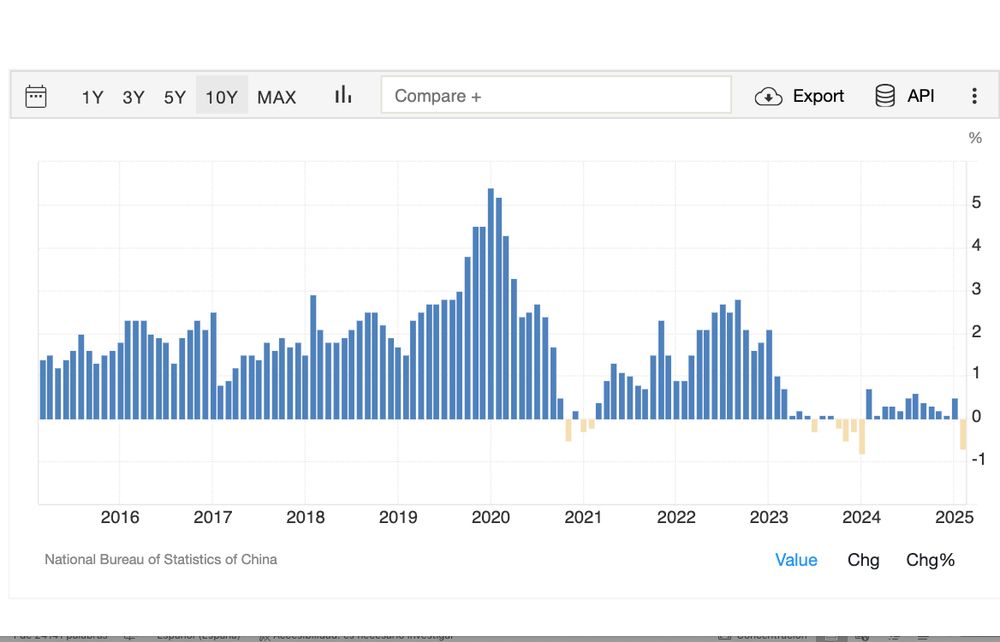Click the 2018 x-axis label

(305, 517)
